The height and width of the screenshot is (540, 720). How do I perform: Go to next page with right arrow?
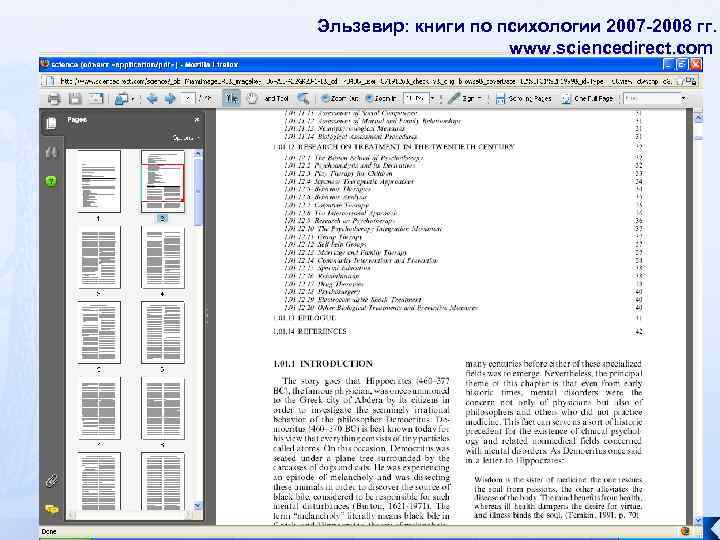(170, 98)
